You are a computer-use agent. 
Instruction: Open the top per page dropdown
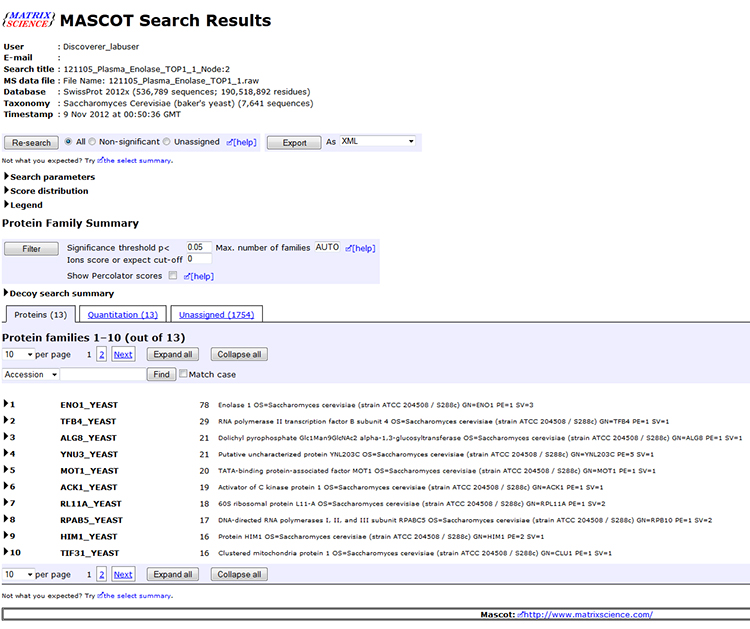(x=18, y=354)
